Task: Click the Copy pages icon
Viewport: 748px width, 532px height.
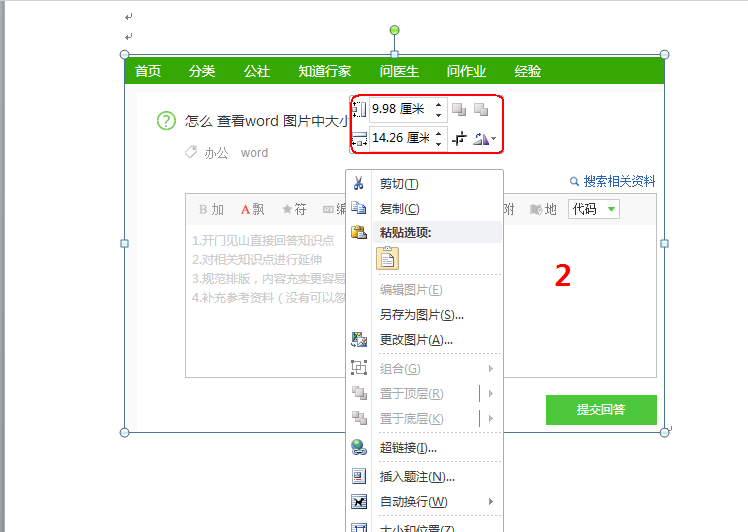Action: [359, 208]
